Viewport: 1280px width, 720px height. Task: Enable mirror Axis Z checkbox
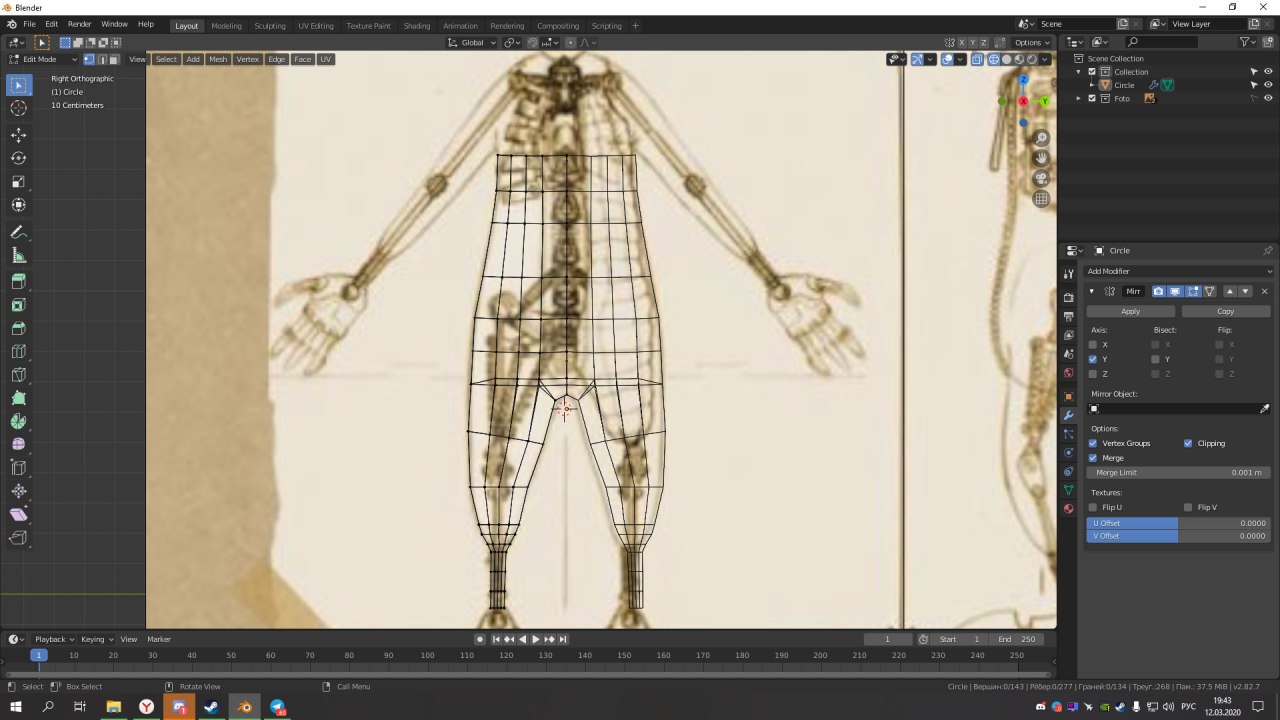(1093, 373)
